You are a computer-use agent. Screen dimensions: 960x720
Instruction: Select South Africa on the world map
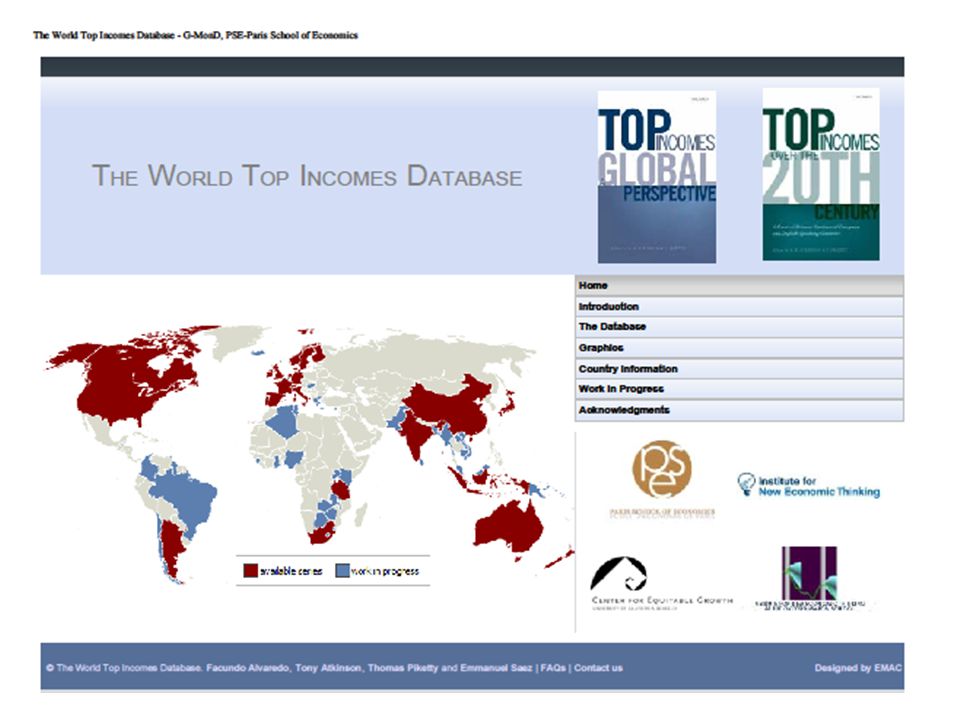click(321, 535)
